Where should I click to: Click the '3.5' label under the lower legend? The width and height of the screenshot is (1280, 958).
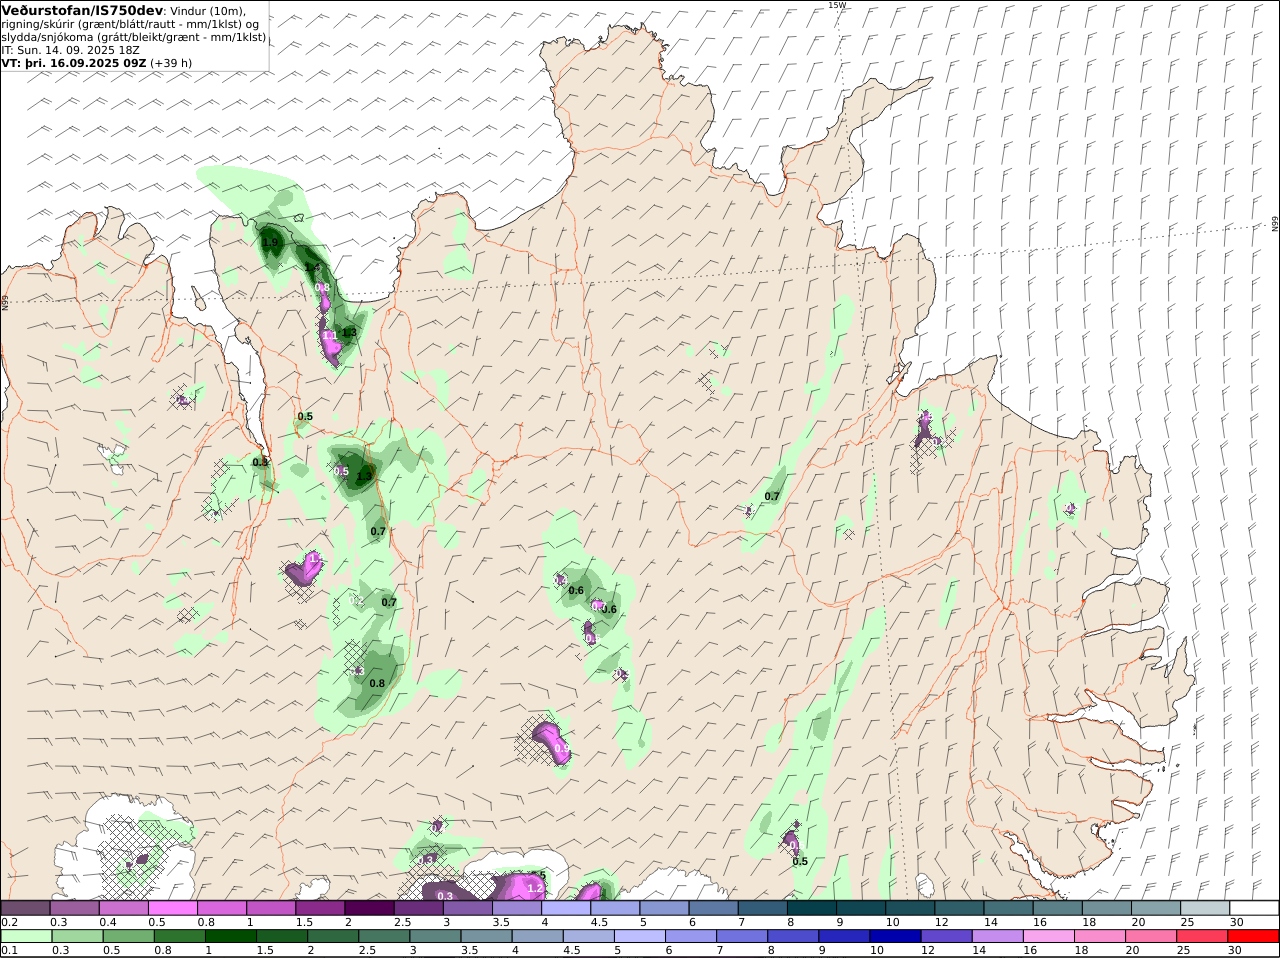tap(469, 951)
